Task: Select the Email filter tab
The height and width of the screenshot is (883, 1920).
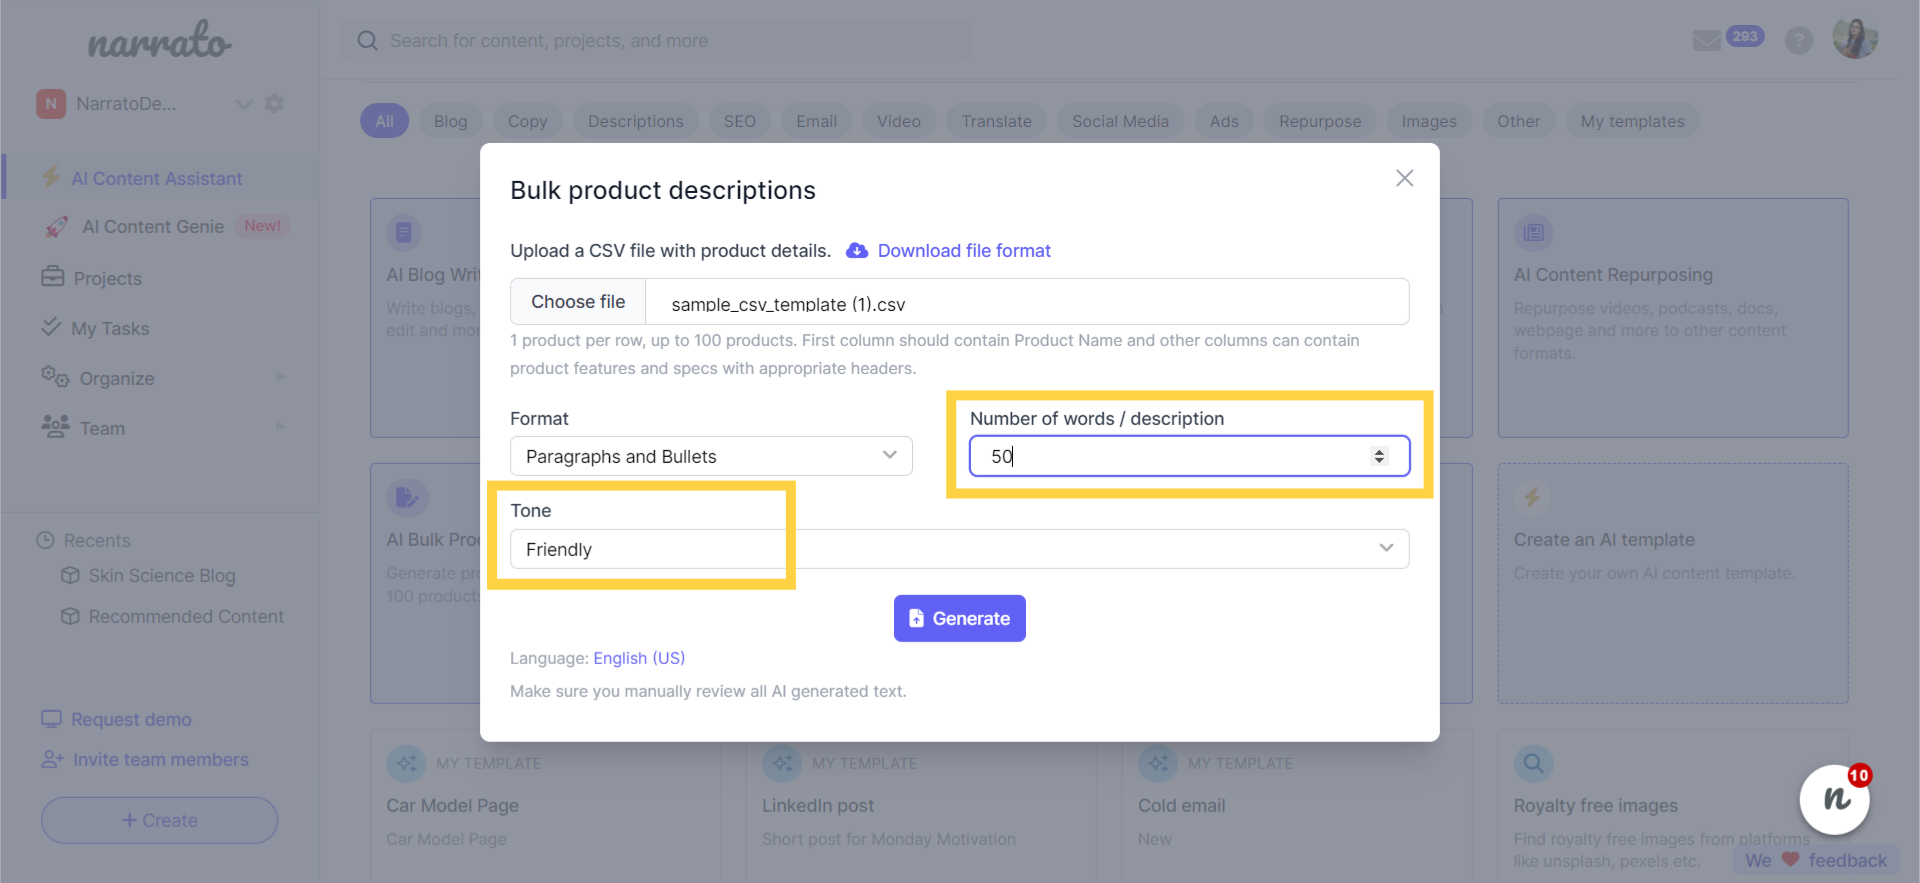Action: coord(816,121)
